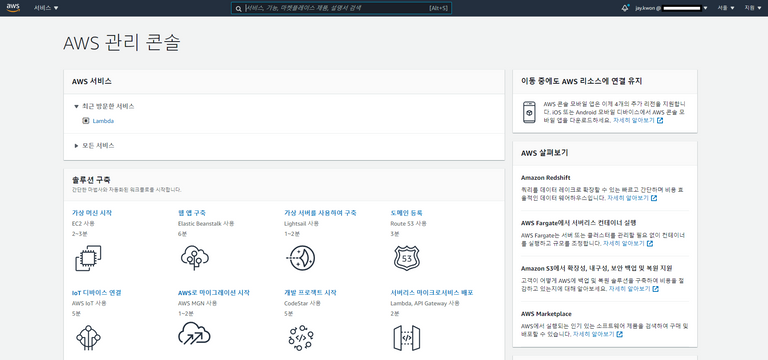The height and width of the screenshot is (360, 768).
Task: Open the 서비스 services dropdown menu
Action: 46,8
